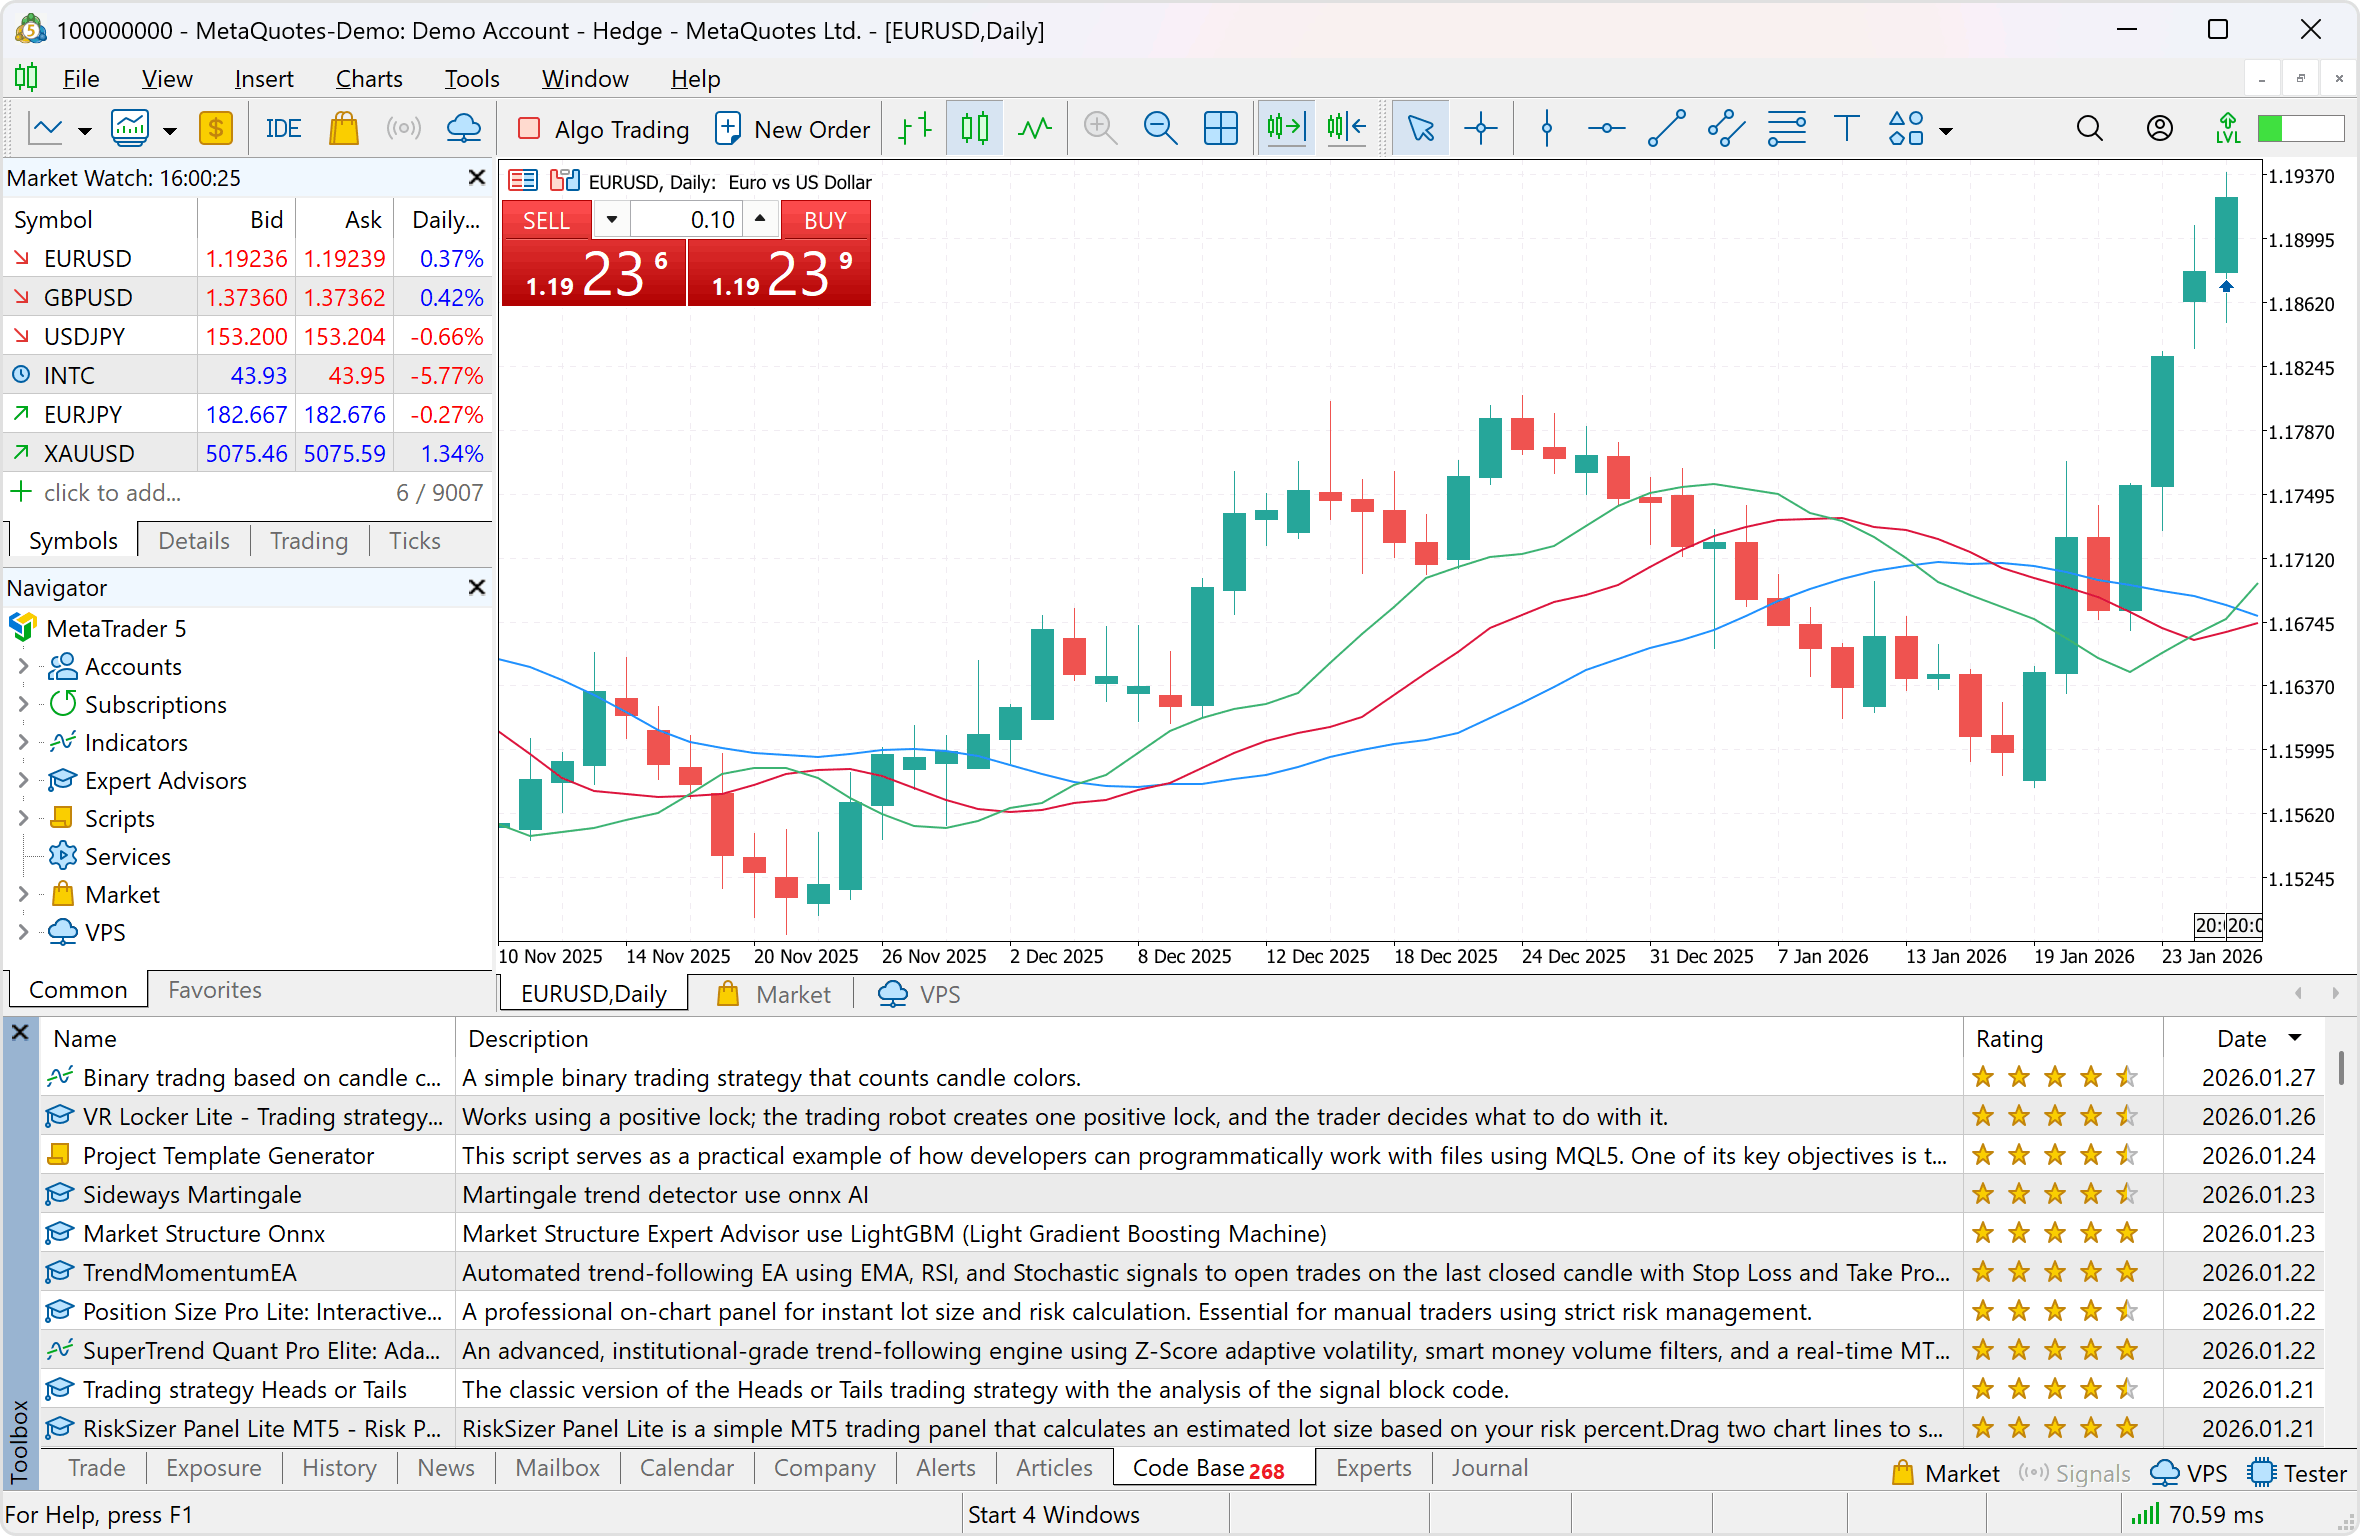The width and height of the screenshot is (2360, 1536).
Task: Switch chart to bar chart mode
Action: [x=915, y=129]
